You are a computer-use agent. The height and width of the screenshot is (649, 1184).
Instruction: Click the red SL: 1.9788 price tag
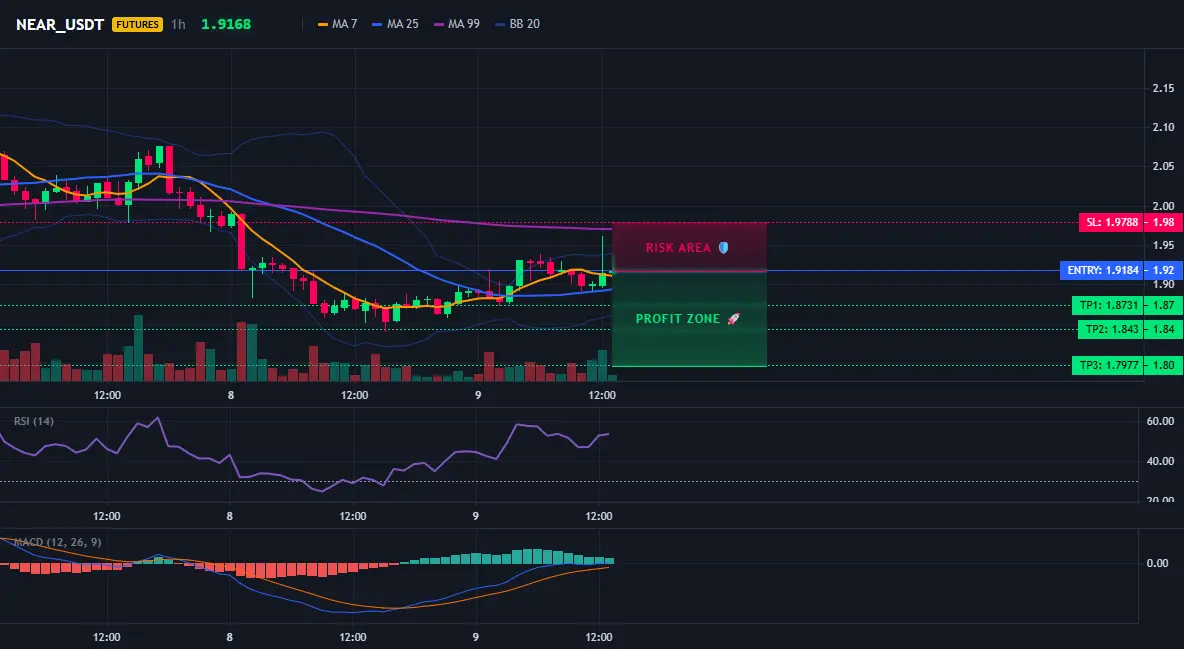point(1111,222)
